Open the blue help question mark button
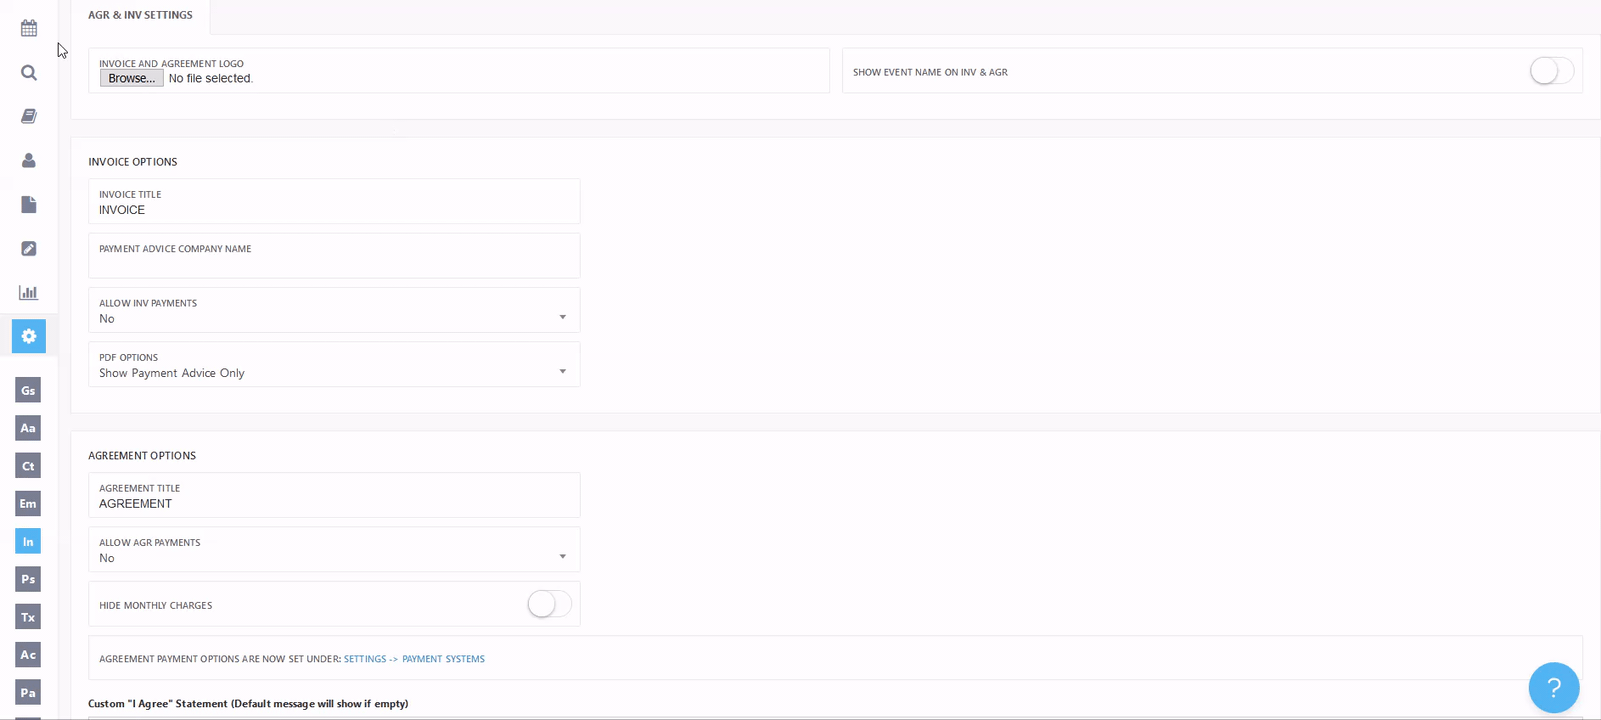The width and height of the screenshot is (1601, 720). pos(1553,687)
